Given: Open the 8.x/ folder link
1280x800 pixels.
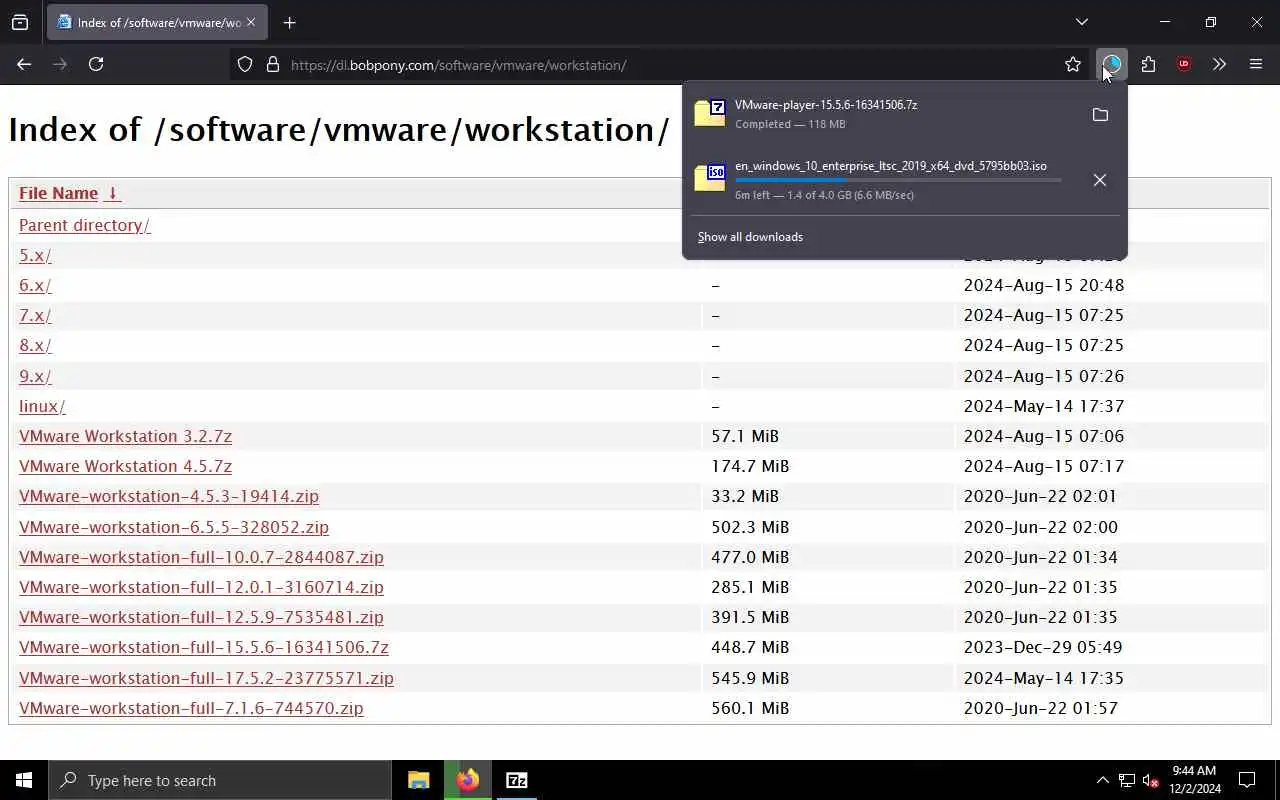Looking at the screenshot, I should (35, 345).
